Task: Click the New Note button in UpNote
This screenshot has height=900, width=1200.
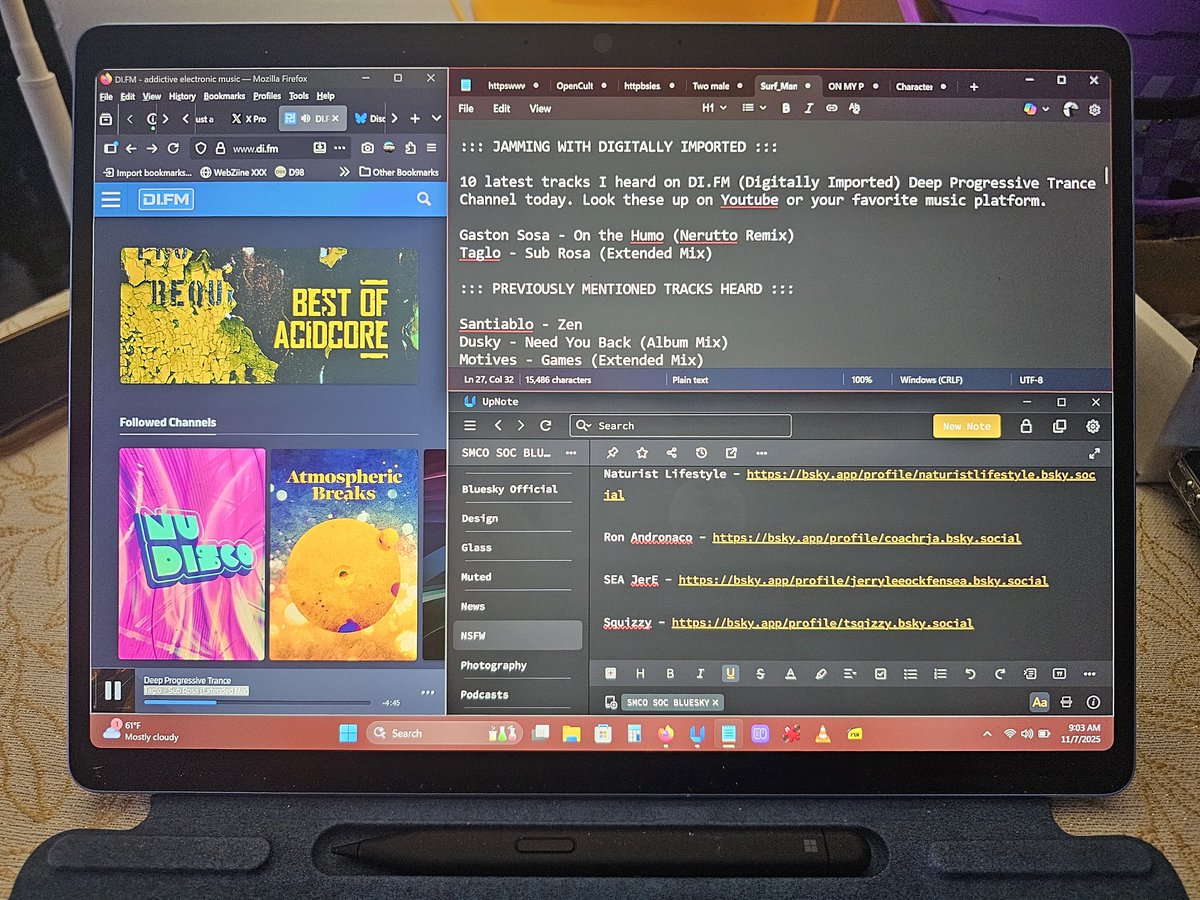Action: [966, 426]
